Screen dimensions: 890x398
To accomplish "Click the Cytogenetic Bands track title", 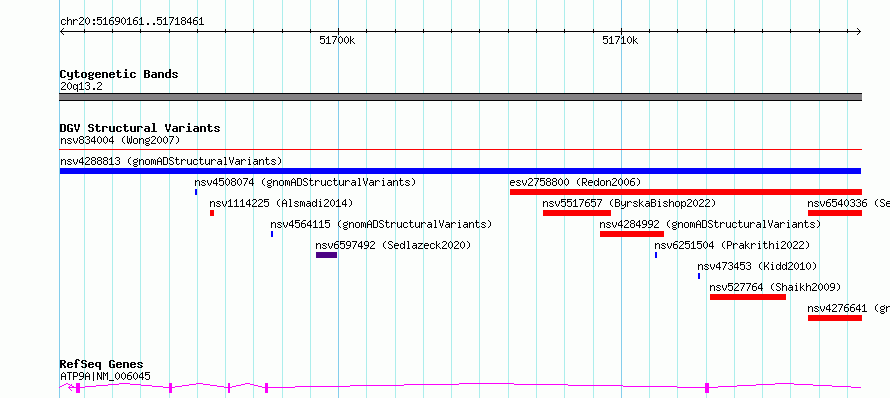I will click(119, 74).
